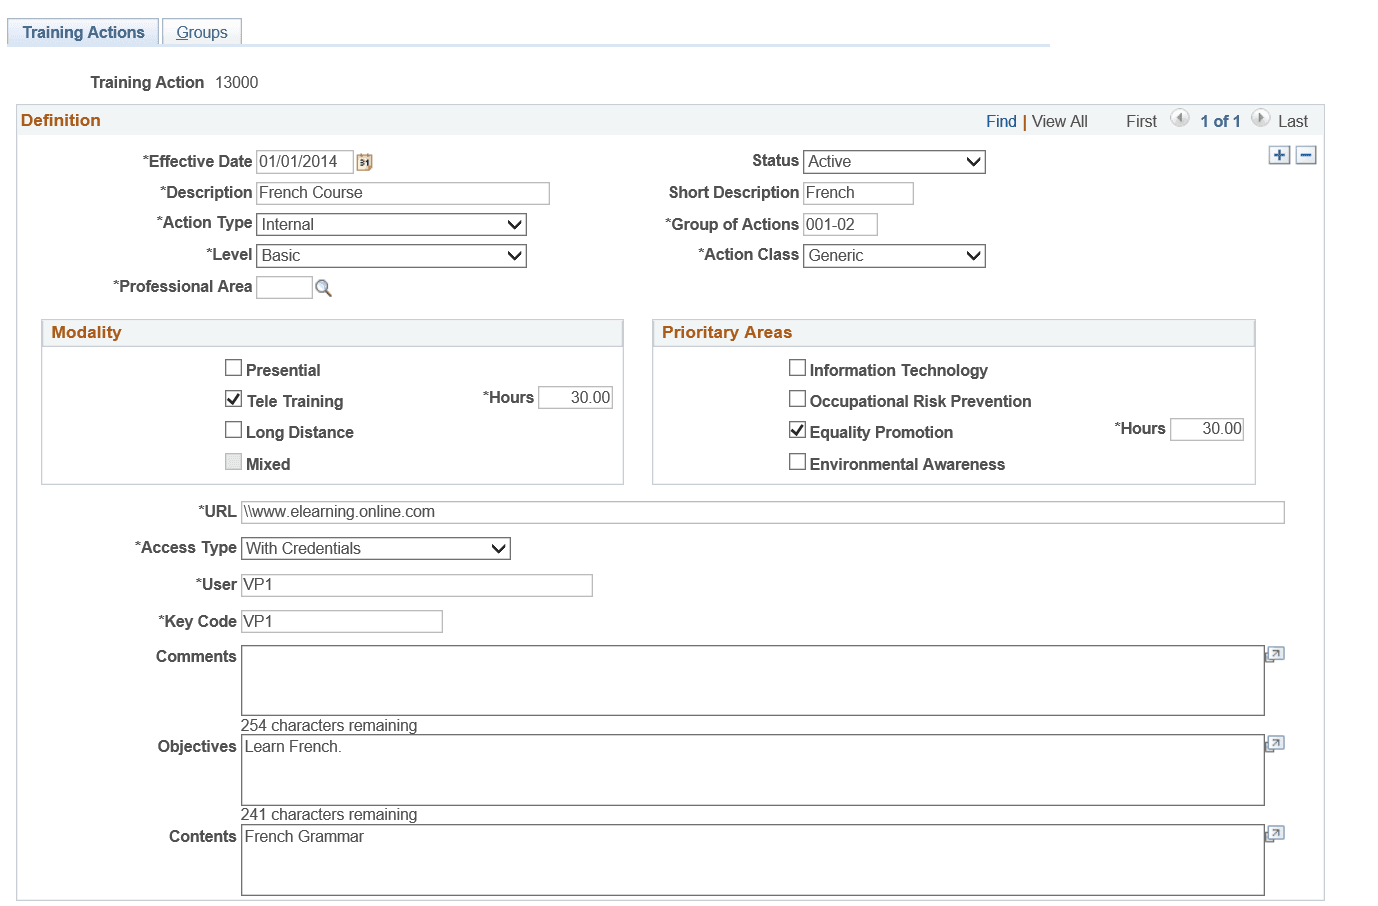Select the Training Actions tab

[x=82, y=31]
